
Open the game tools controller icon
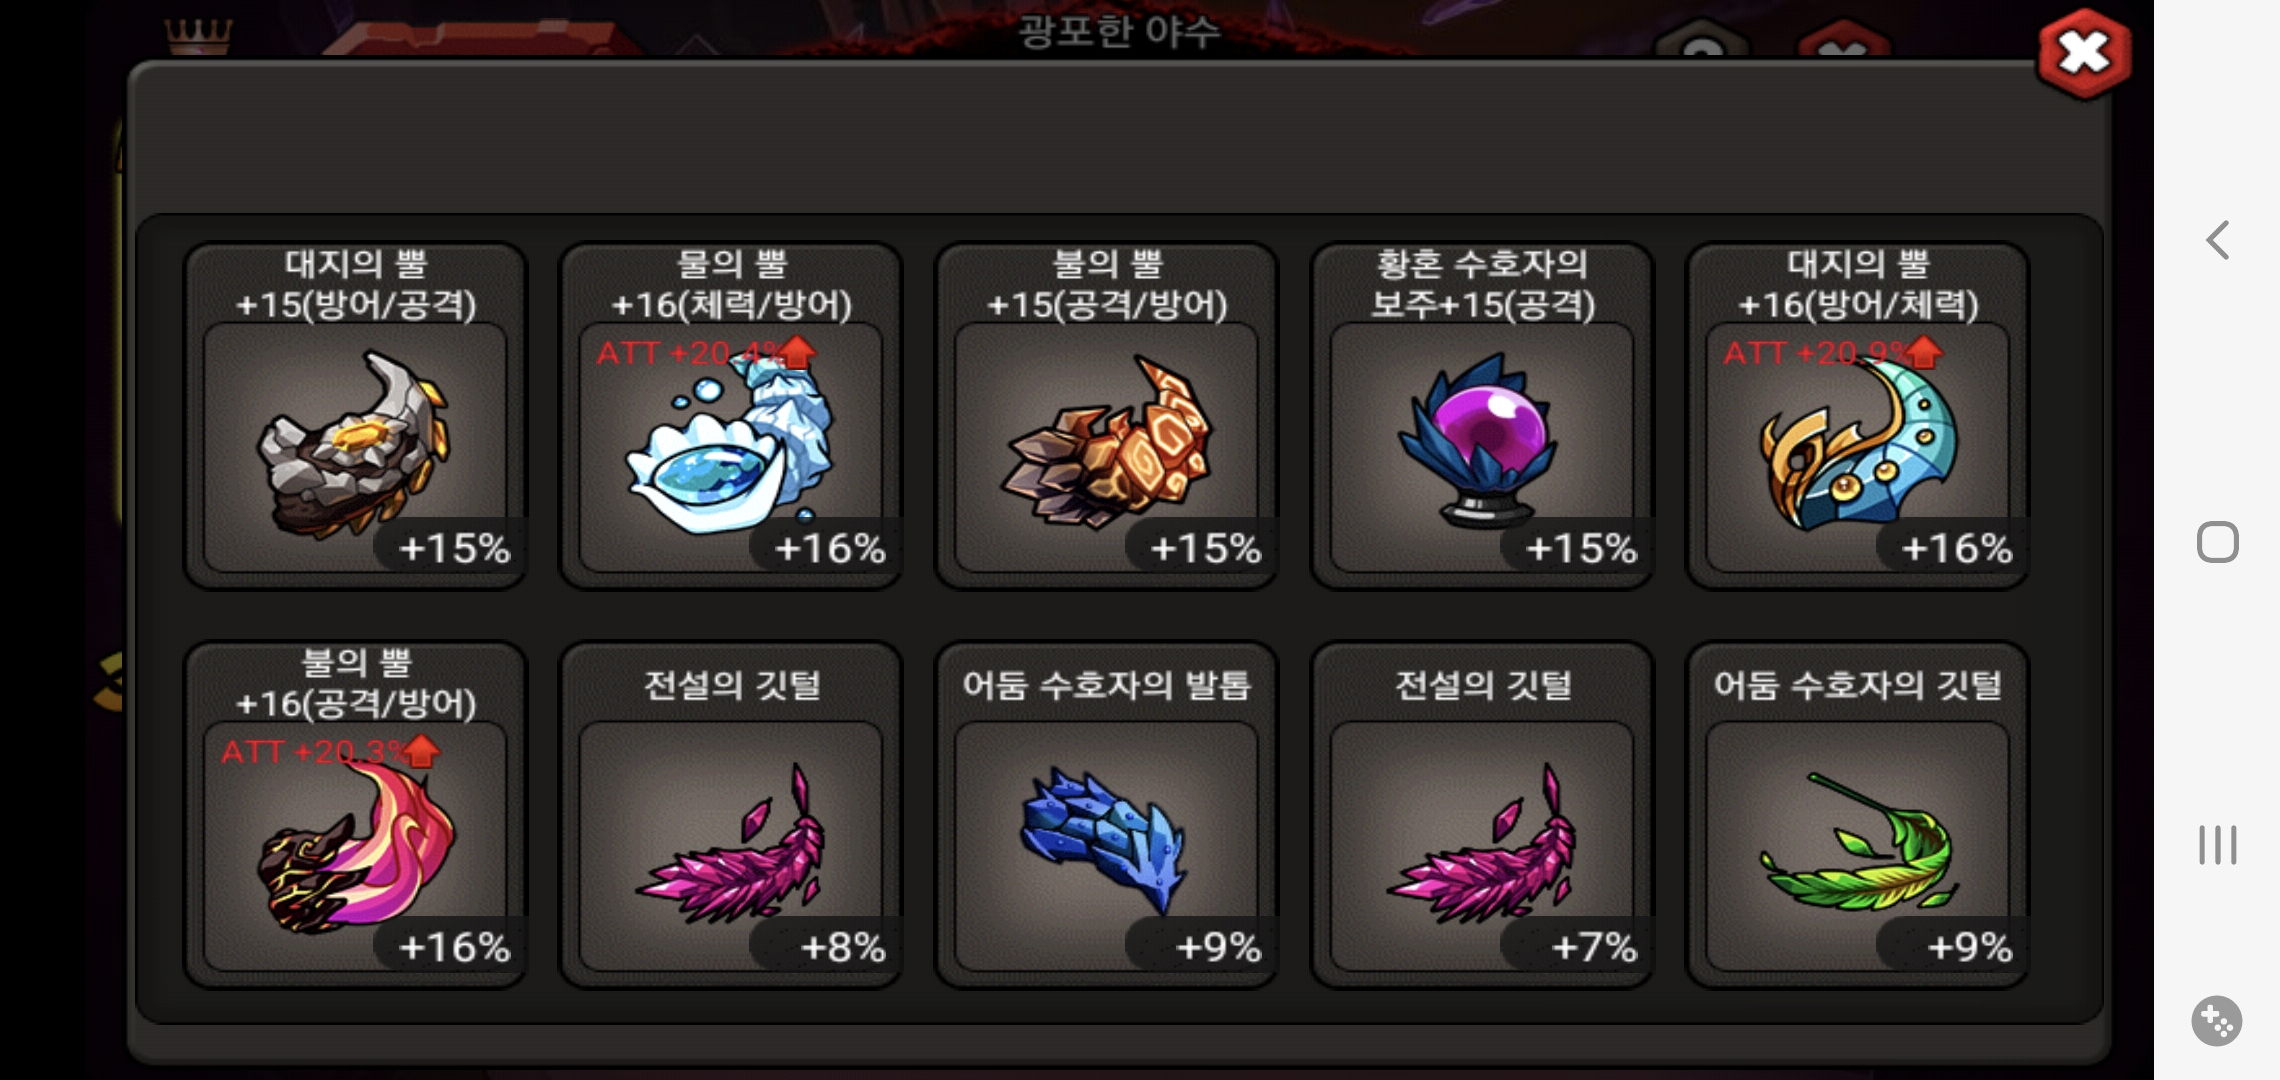click(x=2217, y=1021)
